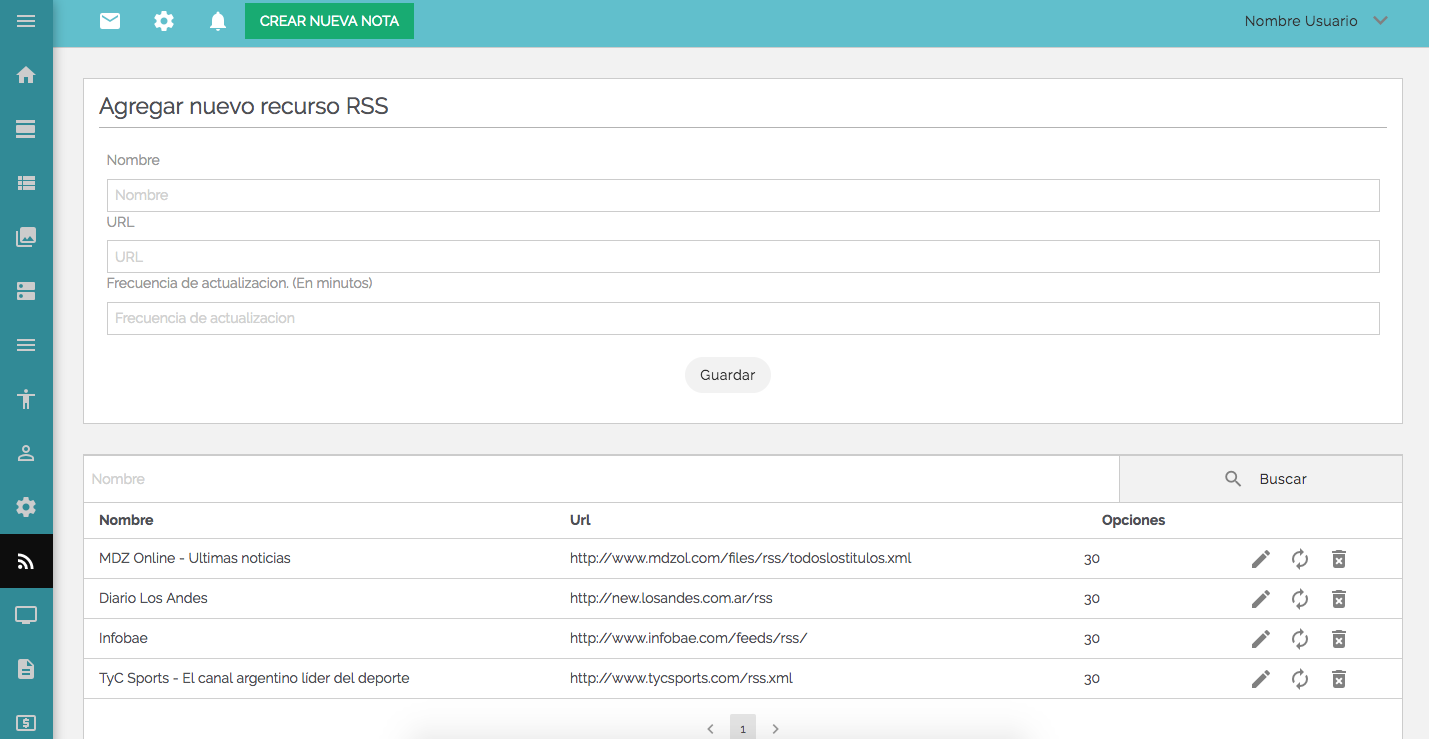The image size is (1429, 739).
Task: Click the mdzol.com todoslostitulos.xml URL
Action: tap(741, 558)
